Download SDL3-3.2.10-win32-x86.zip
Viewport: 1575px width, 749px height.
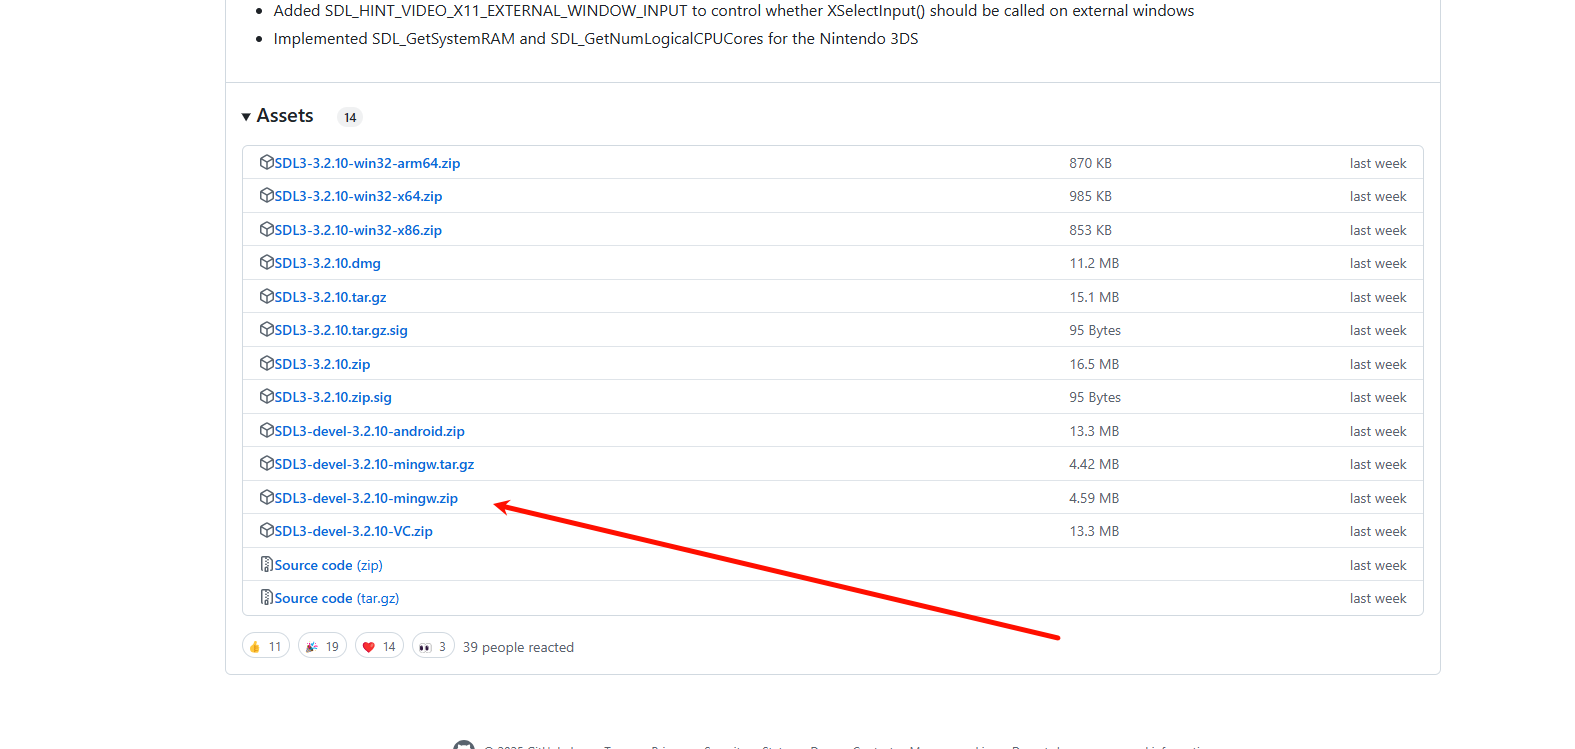click(x=358, y=230)
